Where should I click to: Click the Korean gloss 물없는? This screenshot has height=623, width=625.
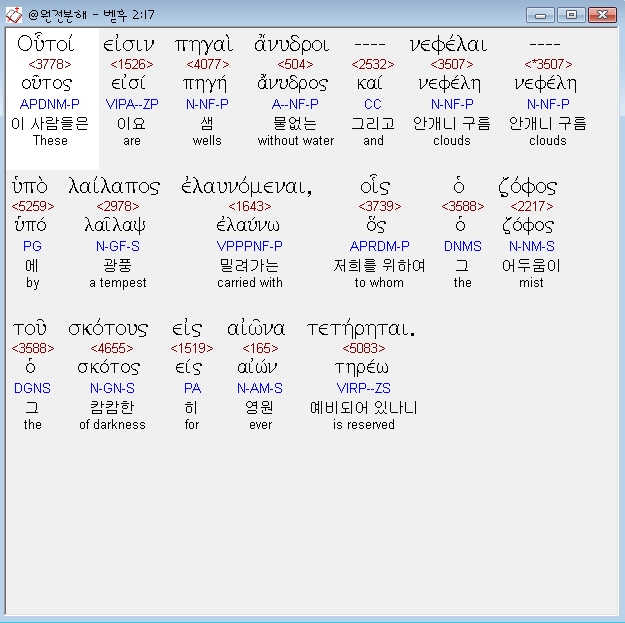tap(295, 124)
